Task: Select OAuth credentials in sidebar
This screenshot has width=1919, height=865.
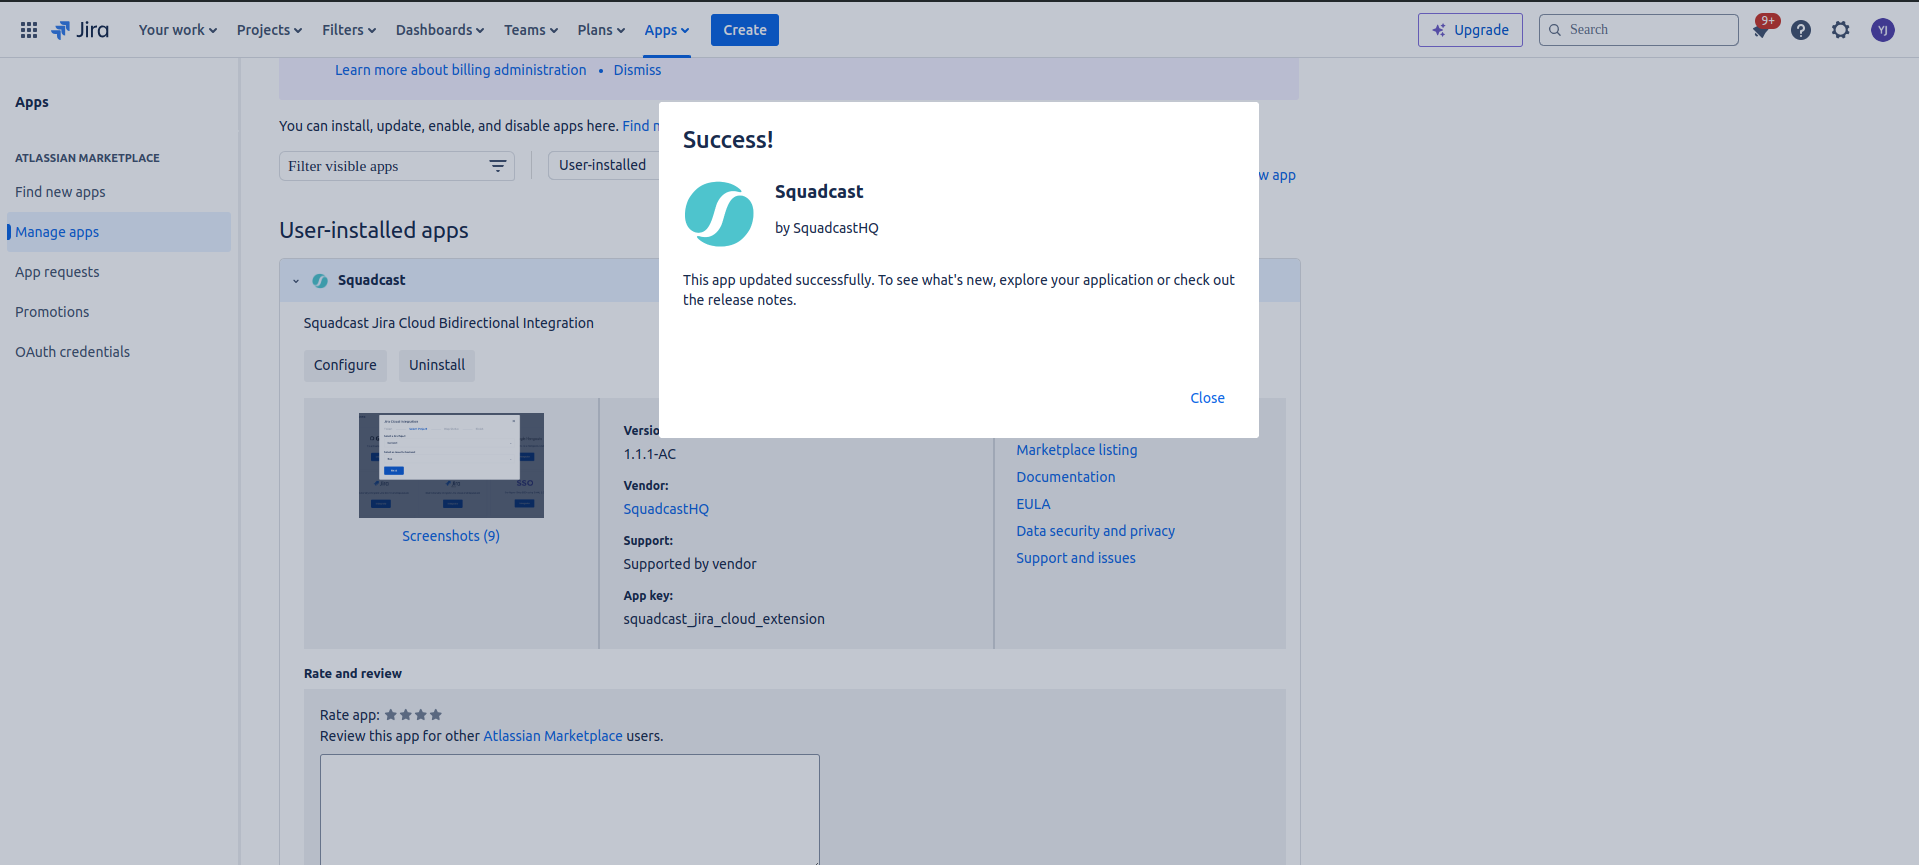Action: click(72, 352)
